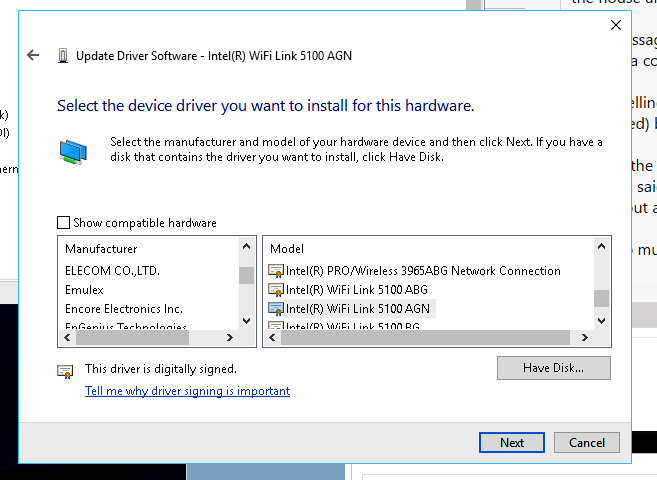Click the digitally signed certificate icon
This screenshot has width=657, height=480.
(x=65, y=371)
